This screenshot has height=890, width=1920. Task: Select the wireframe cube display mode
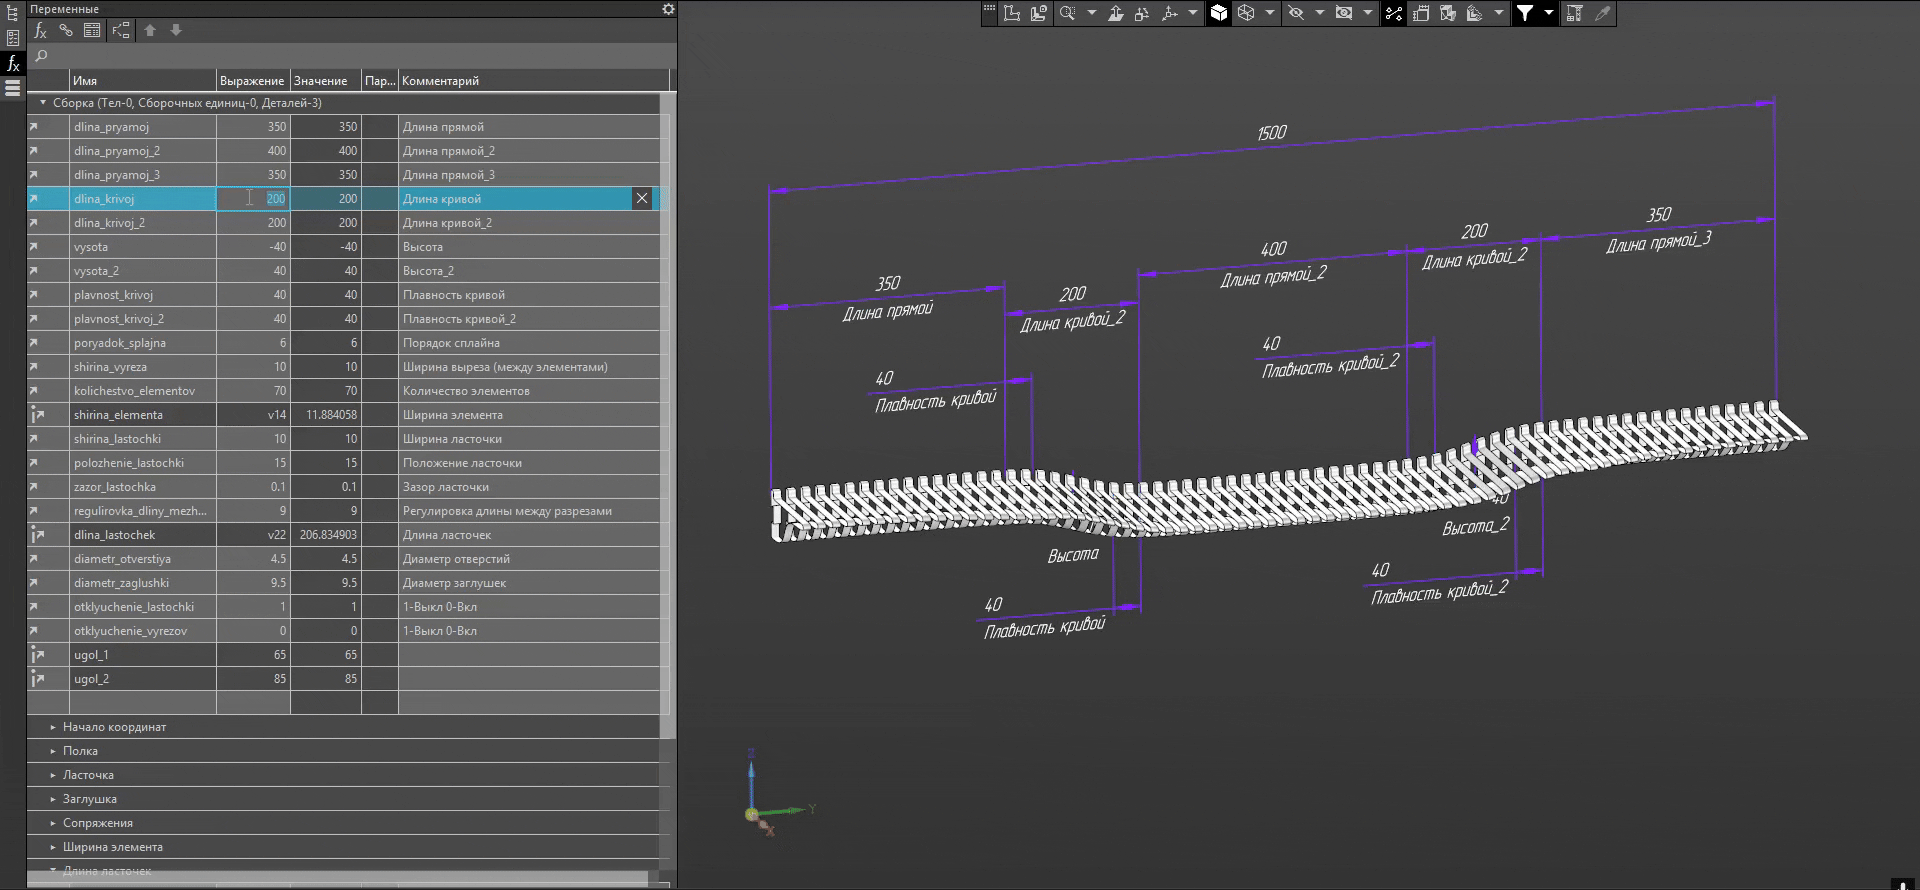(1246, 13)
